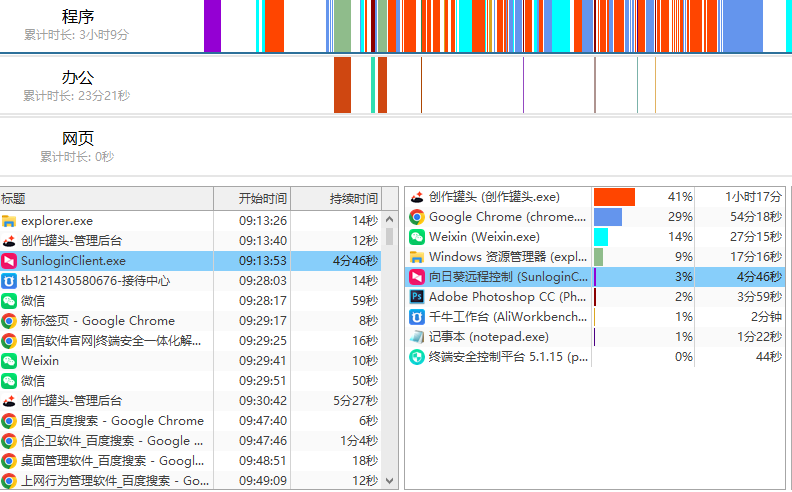Click the 终端安全控制平台 icon
The width and height of the screenshot is (792, 492).
pos(417,357)
